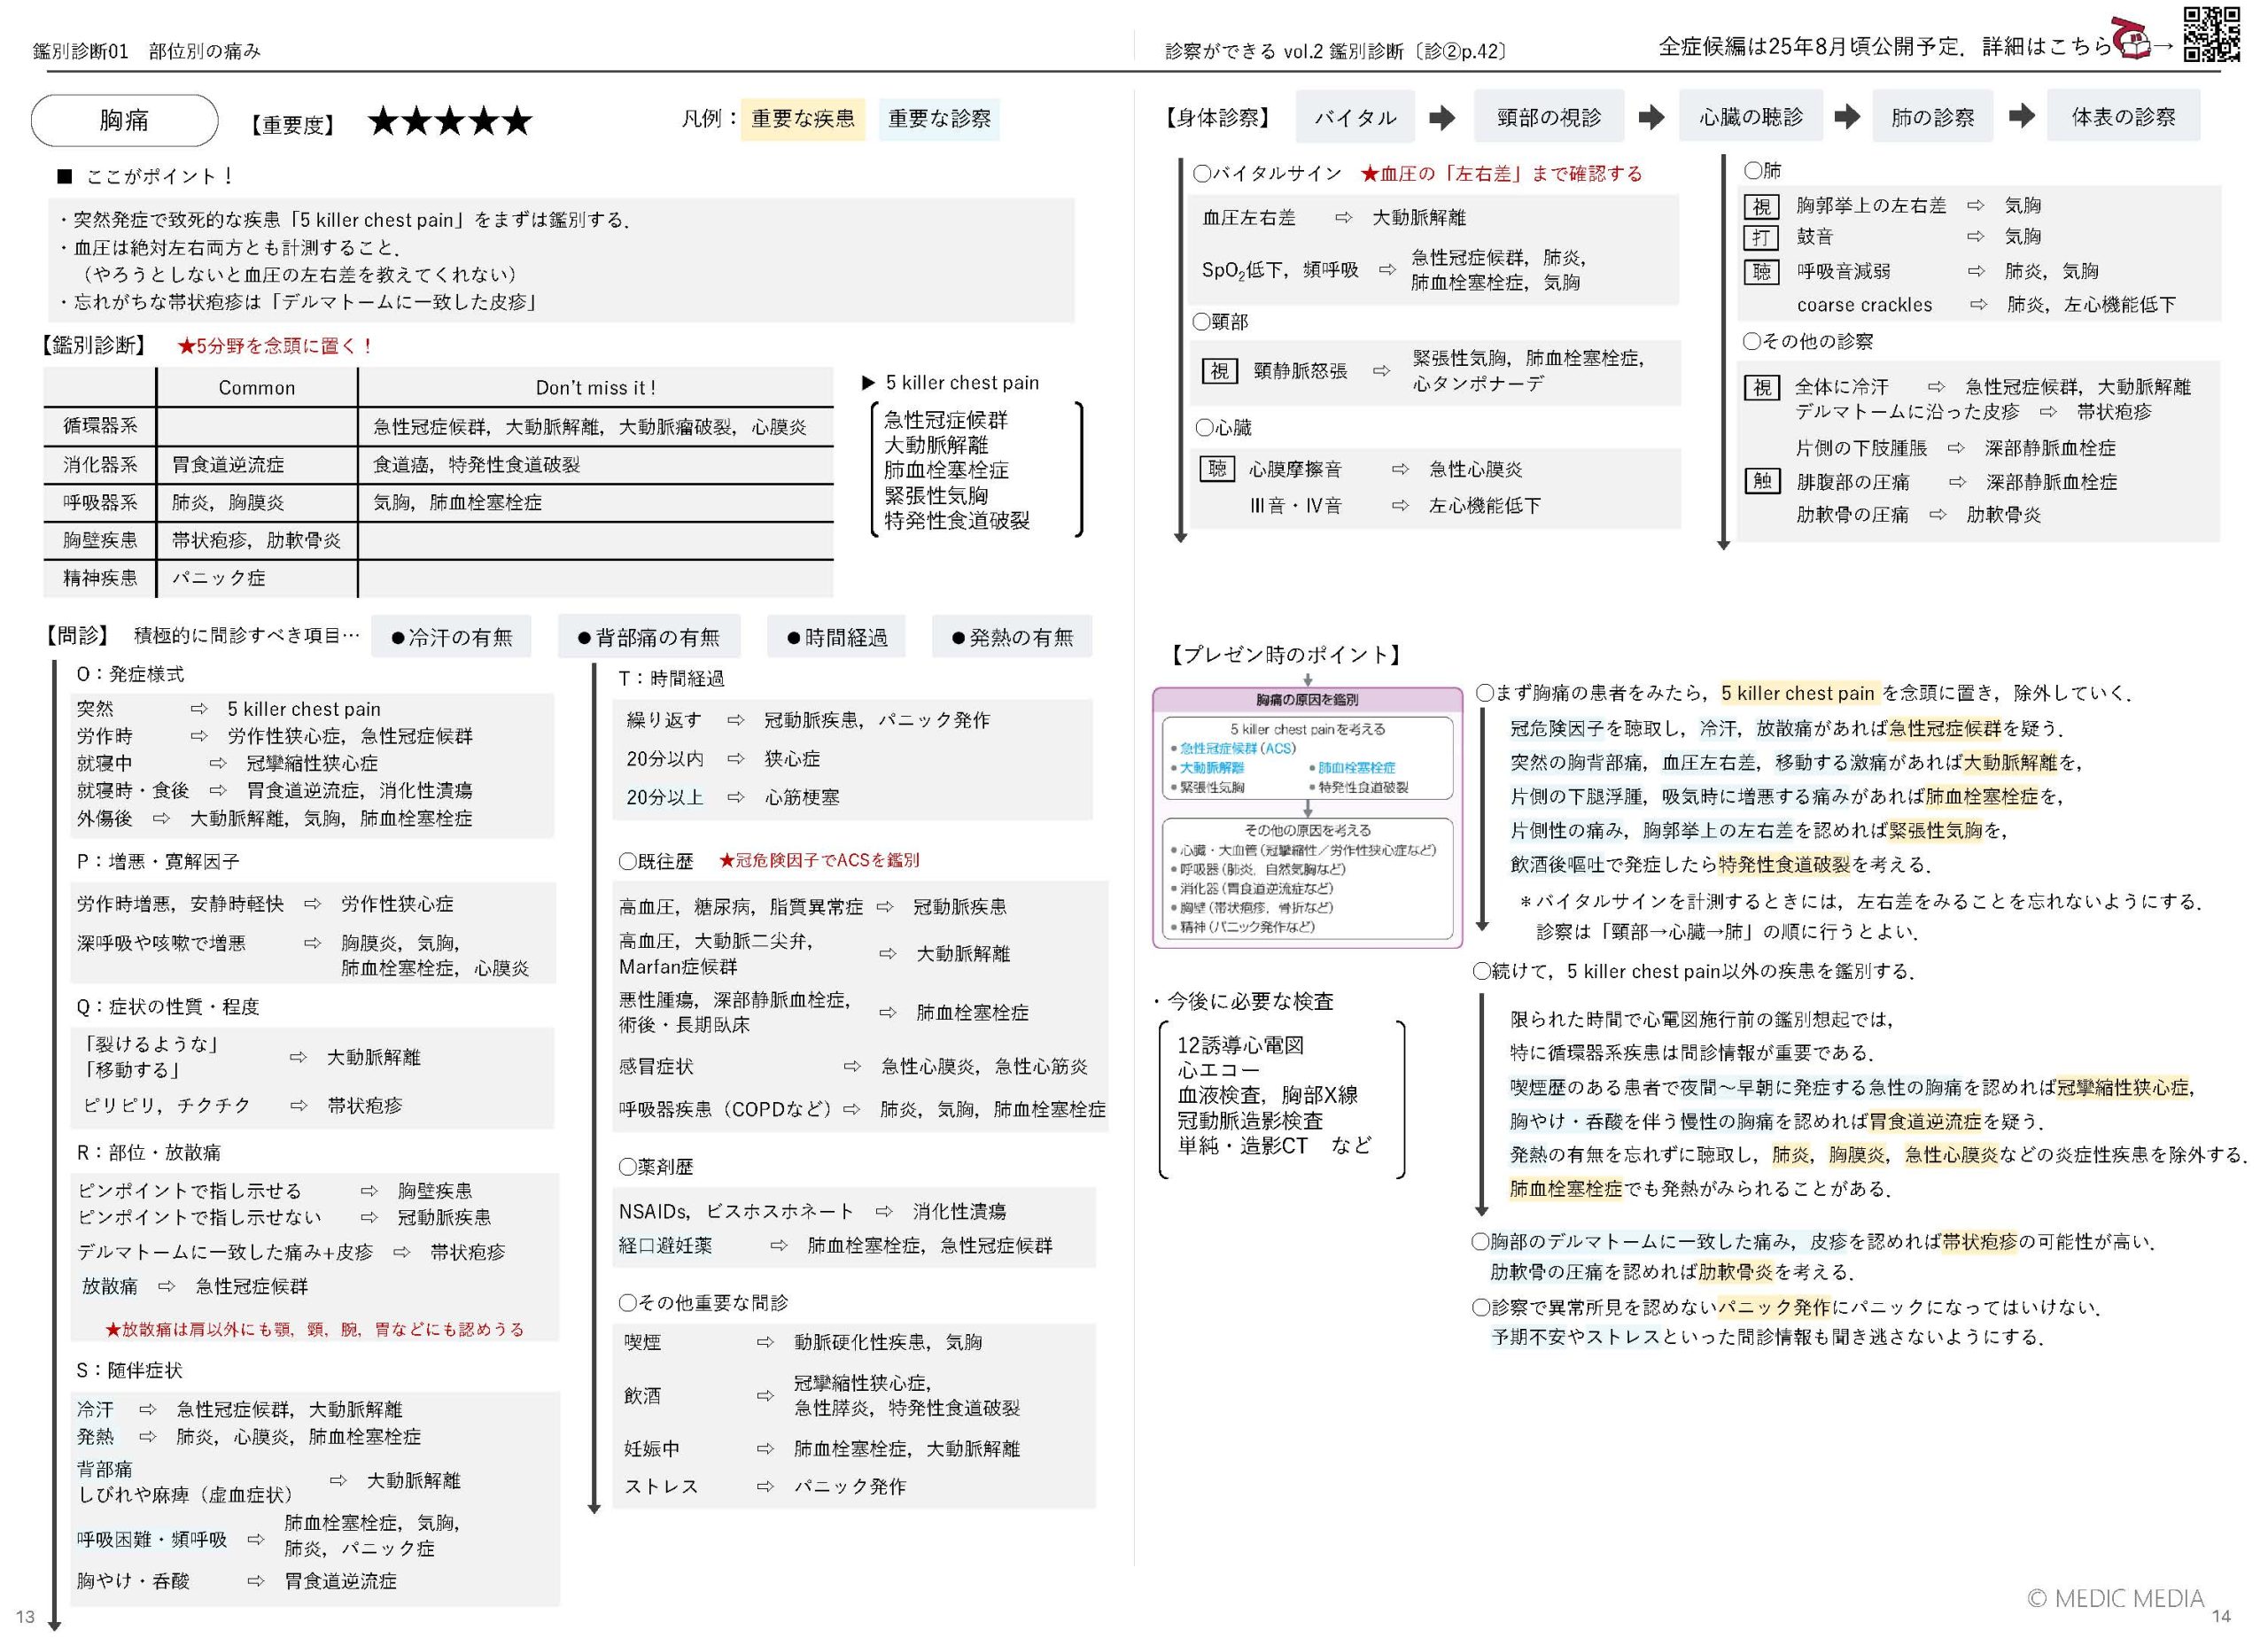This screenshot has height=1638, width=2268.
Task: Click the boxed 視 icon next to 頸静脈怒張
Action: (x=1219, y=371)
